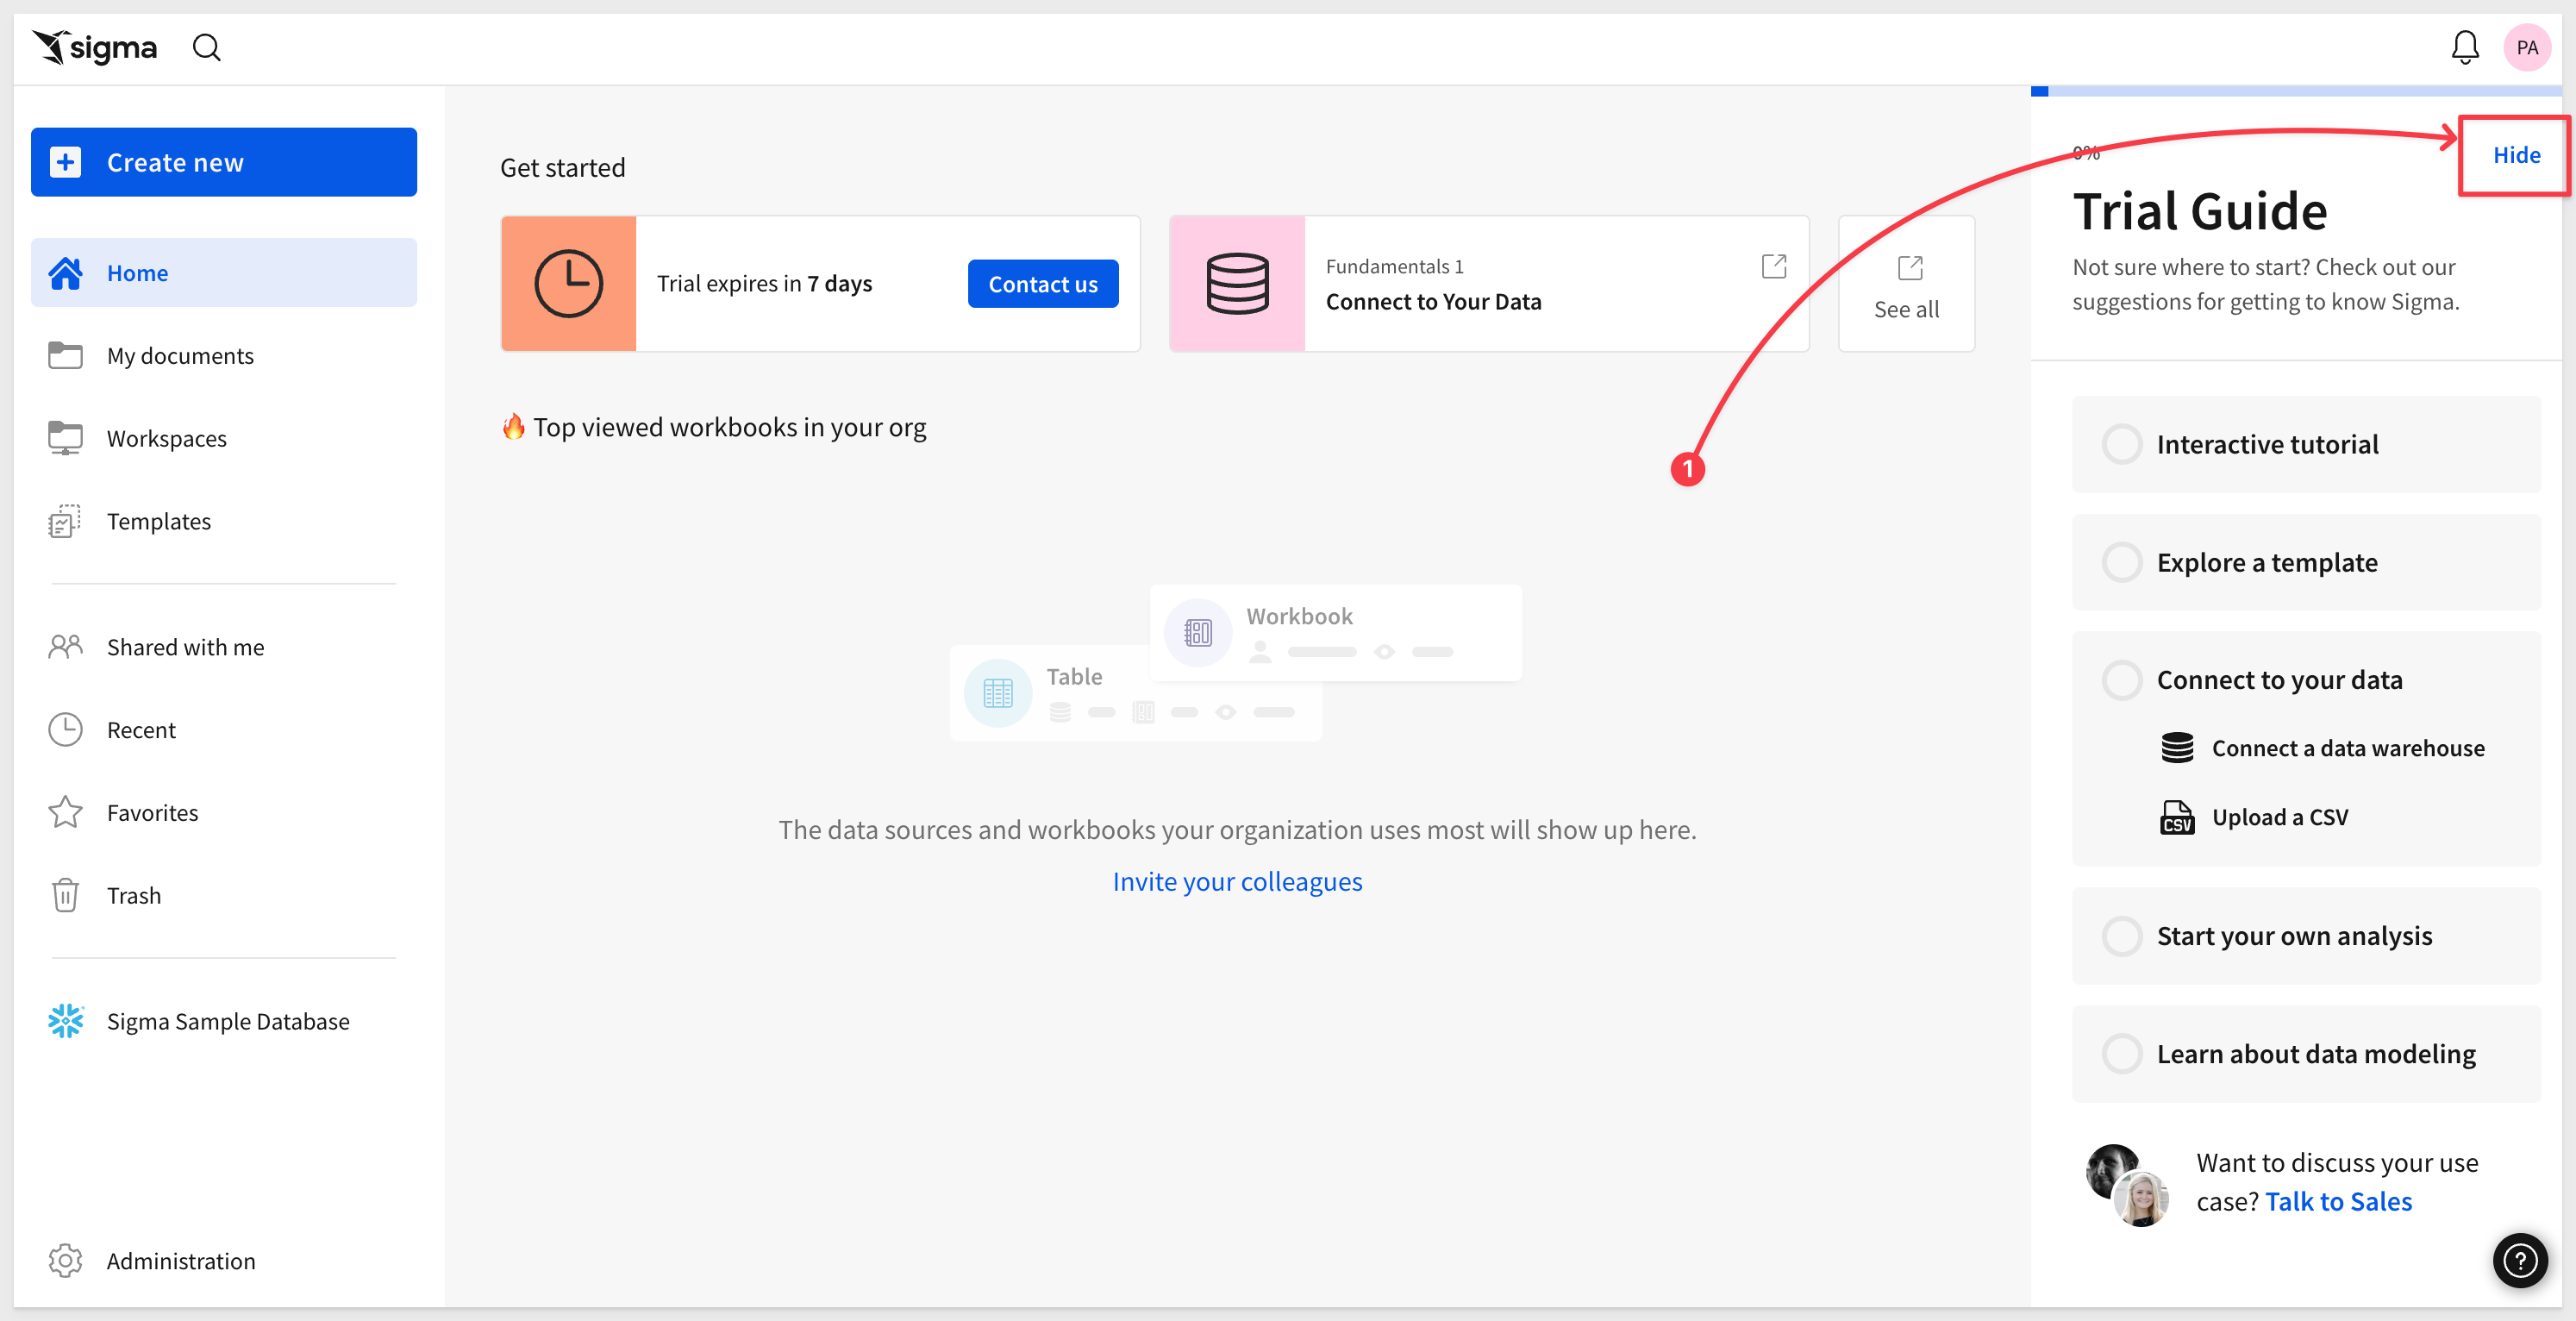Image resolution: width=2576 pixels, height=1321 pixels.
Task: Click the CSV file icon
Action: click(x=2177, y=817)
